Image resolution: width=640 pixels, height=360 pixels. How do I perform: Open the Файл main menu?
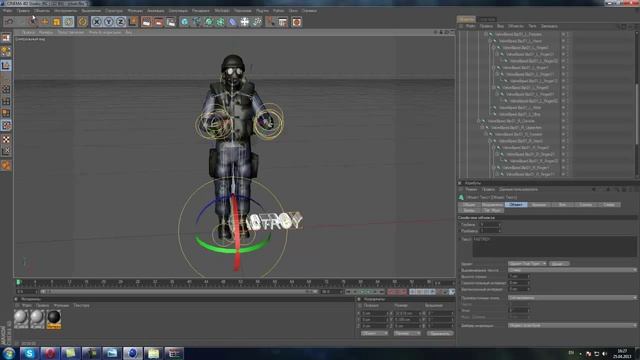pyautogui.click(x=7, y=11)
